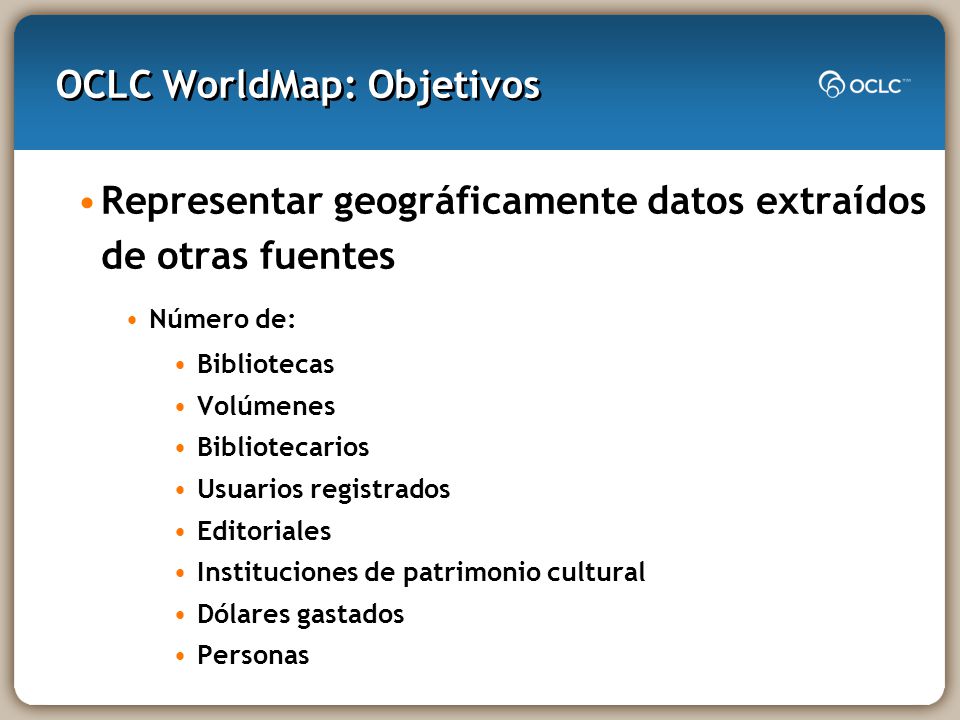Click "Usuarios registrados" in the list

(323, 489)
